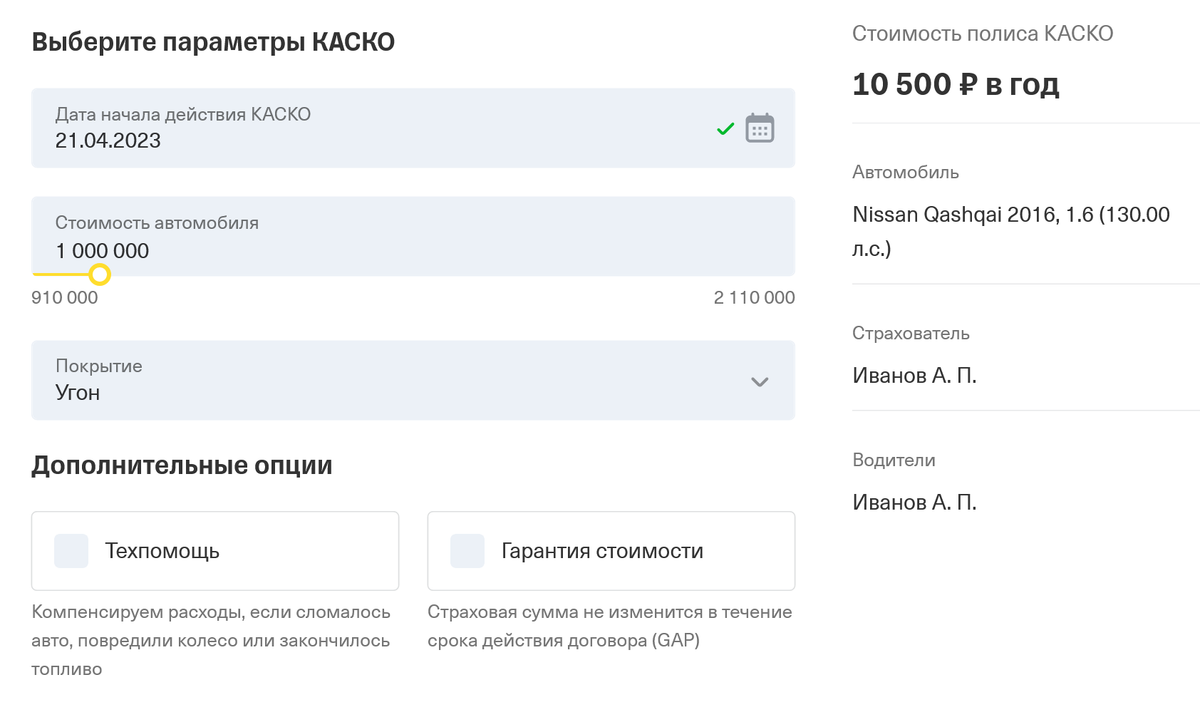Viewport: 1200px width, 720px height.
Task: Click the policy price 10 500 ₽ в год
Action: coord(955,85)
